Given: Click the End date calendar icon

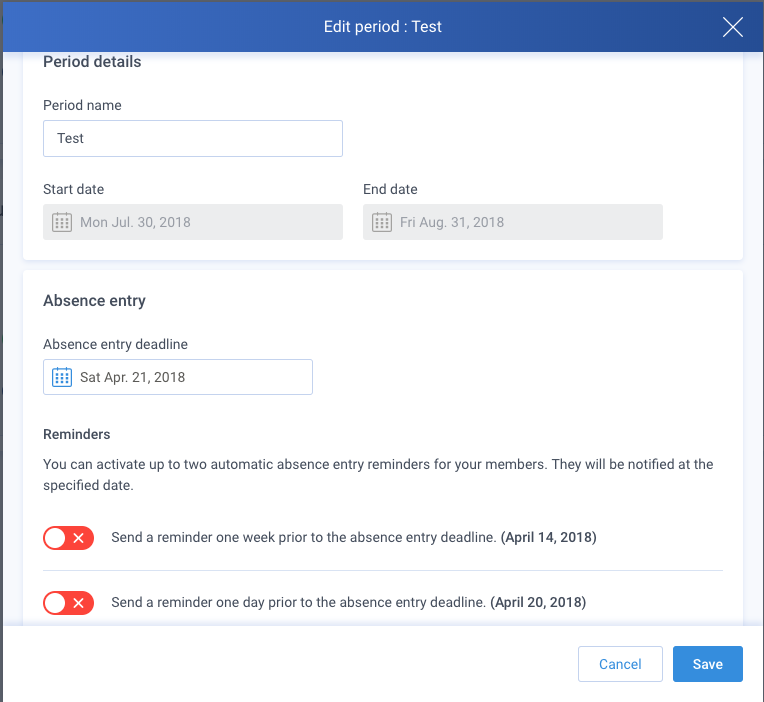Looking at the screenshot, I should (382, 222).
